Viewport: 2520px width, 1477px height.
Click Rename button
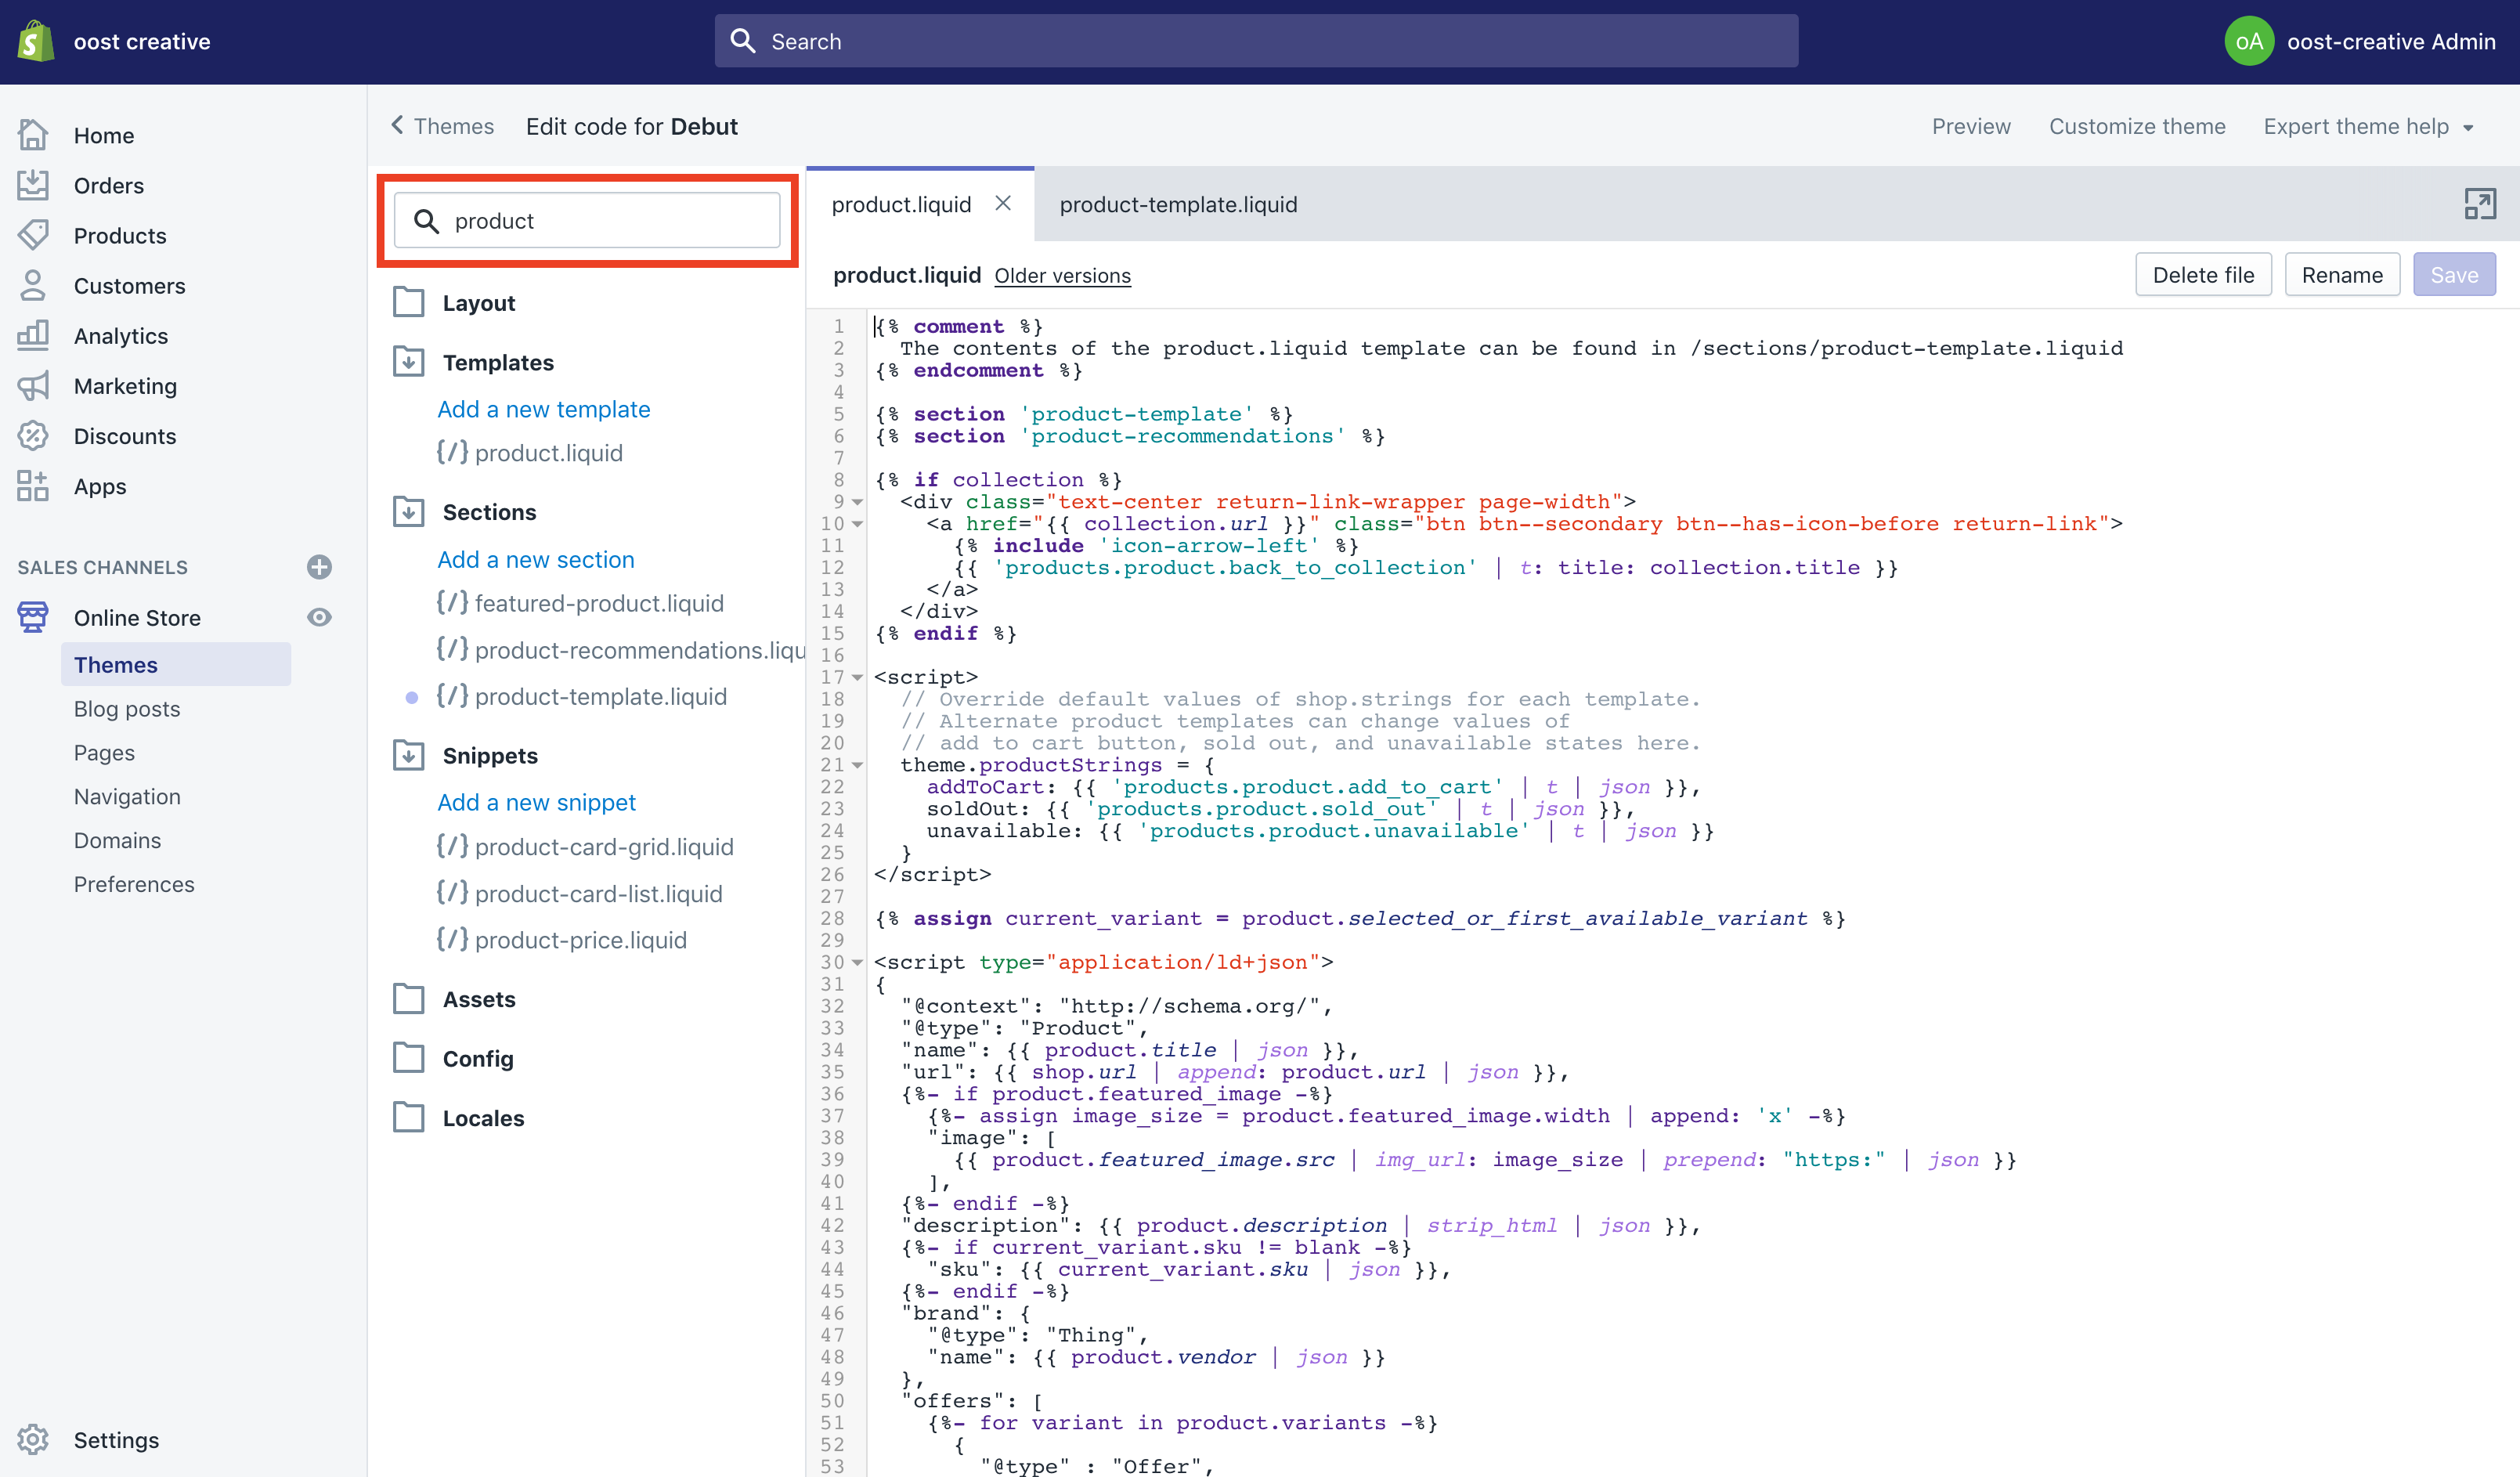[x=2342, y=274]
